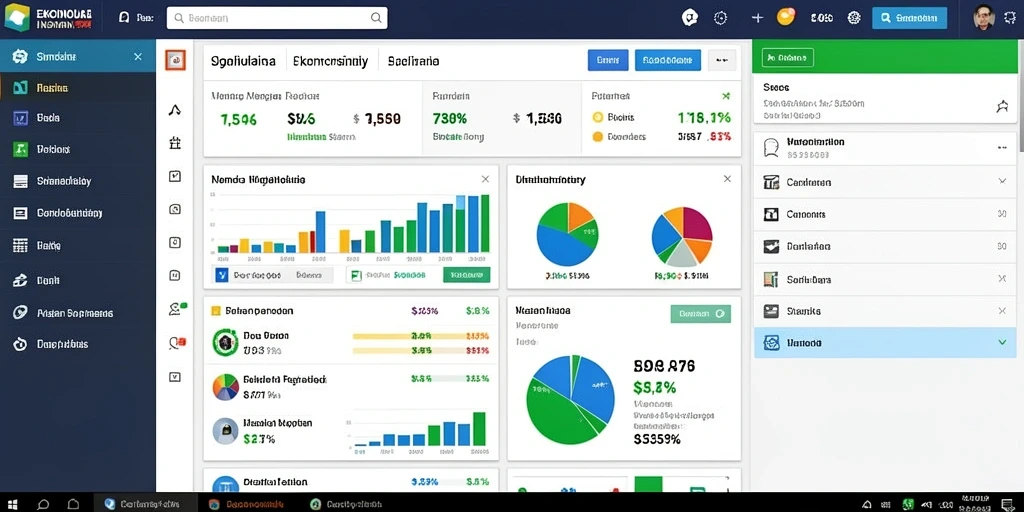Image resolution: width=1024 pixels, height=512 pixels.
Task: Collapse the highlighted blue row's green chevron
Action: pyautogui.click(x=1002, y=342)
